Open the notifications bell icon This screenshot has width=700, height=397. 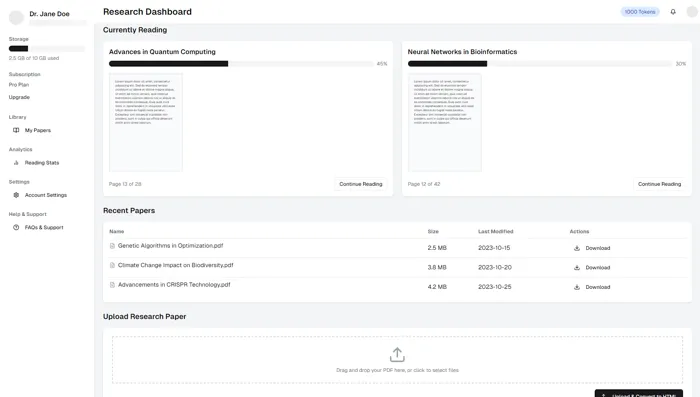pos(673,12)
